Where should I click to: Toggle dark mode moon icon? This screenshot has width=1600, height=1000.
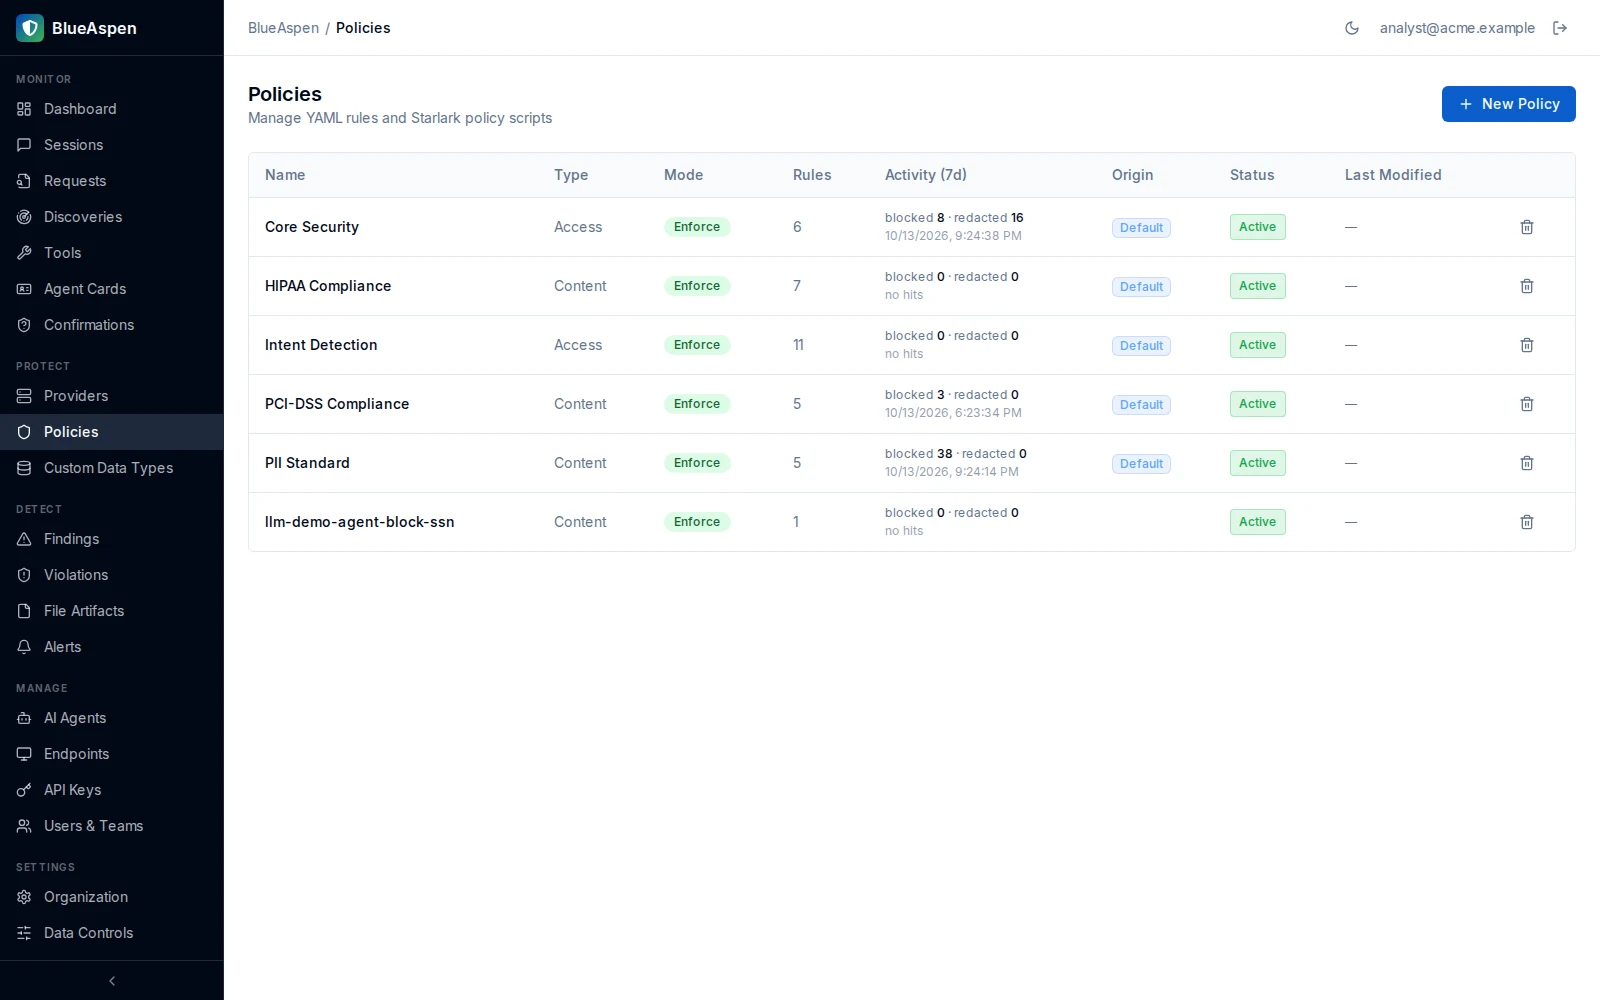(1352, 28)
